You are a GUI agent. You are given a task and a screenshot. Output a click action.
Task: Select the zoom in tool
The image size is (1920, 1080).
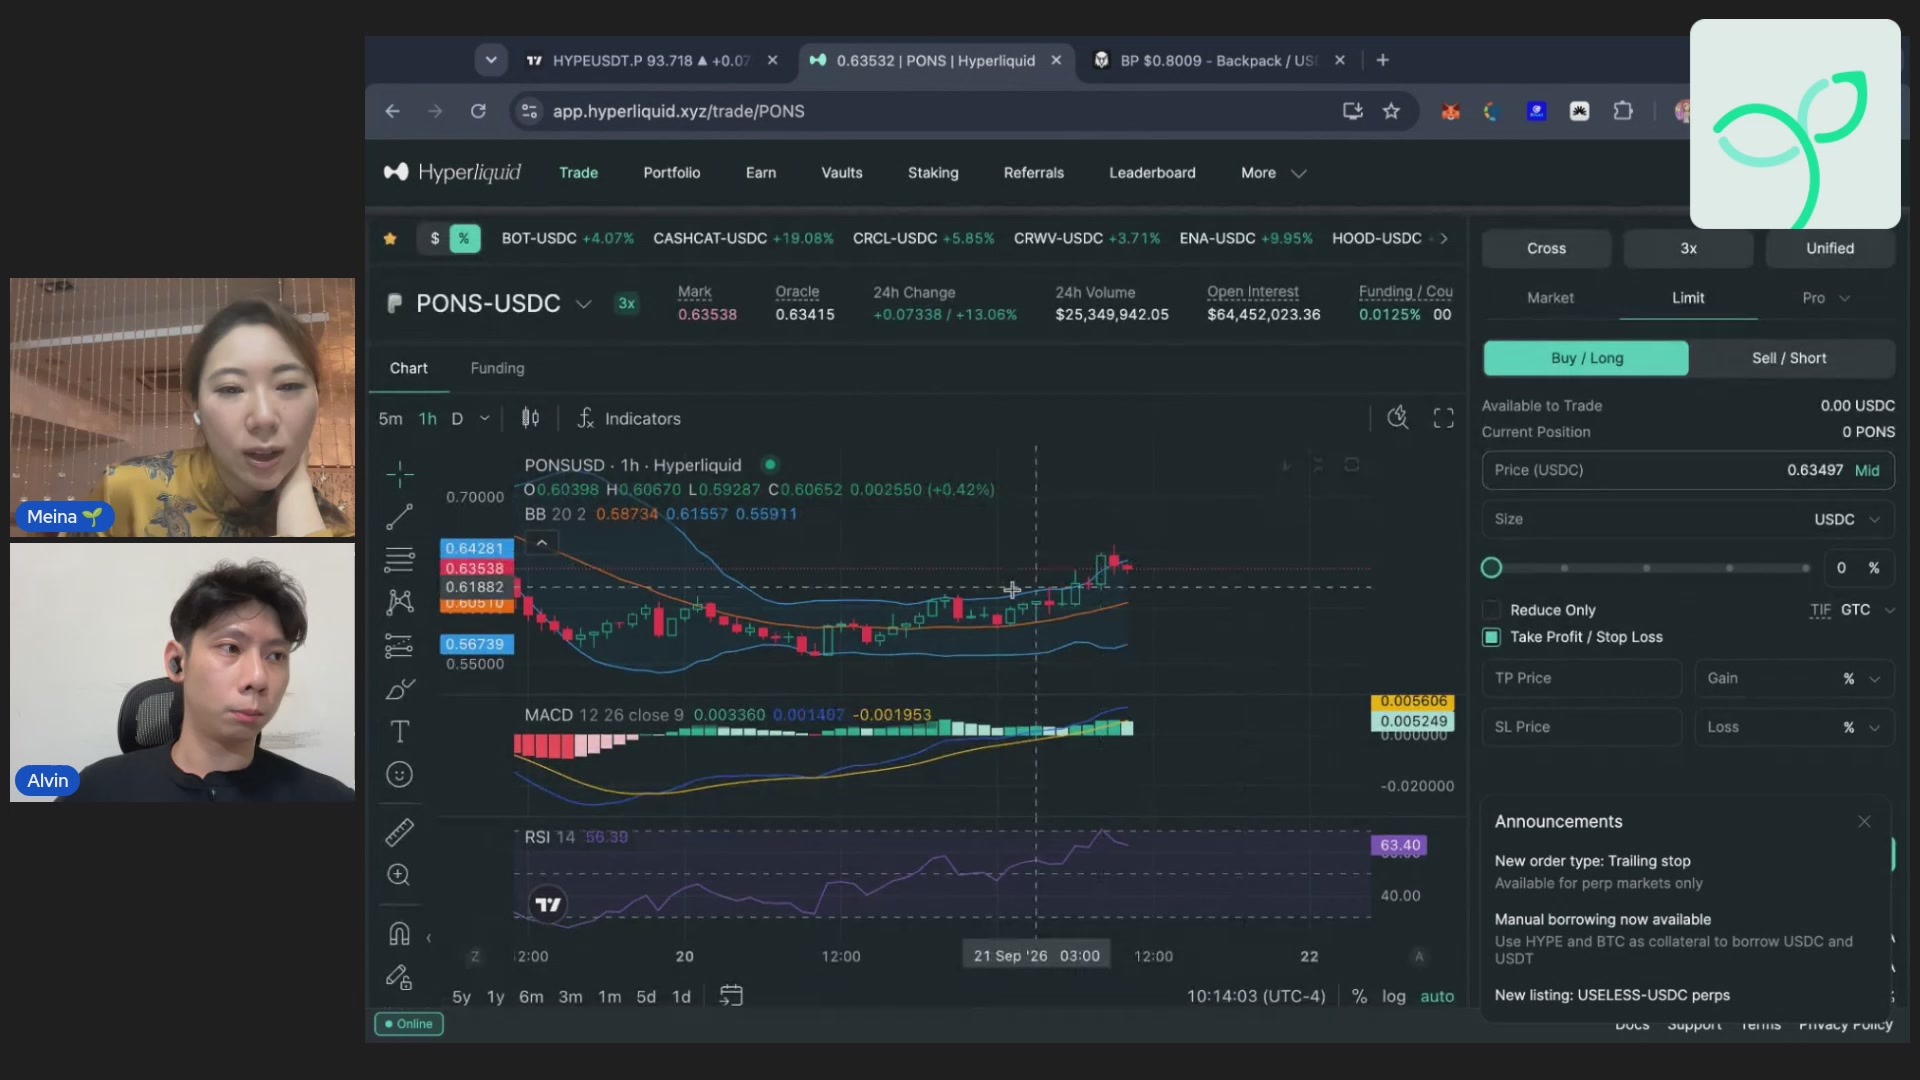coord(399,875)
